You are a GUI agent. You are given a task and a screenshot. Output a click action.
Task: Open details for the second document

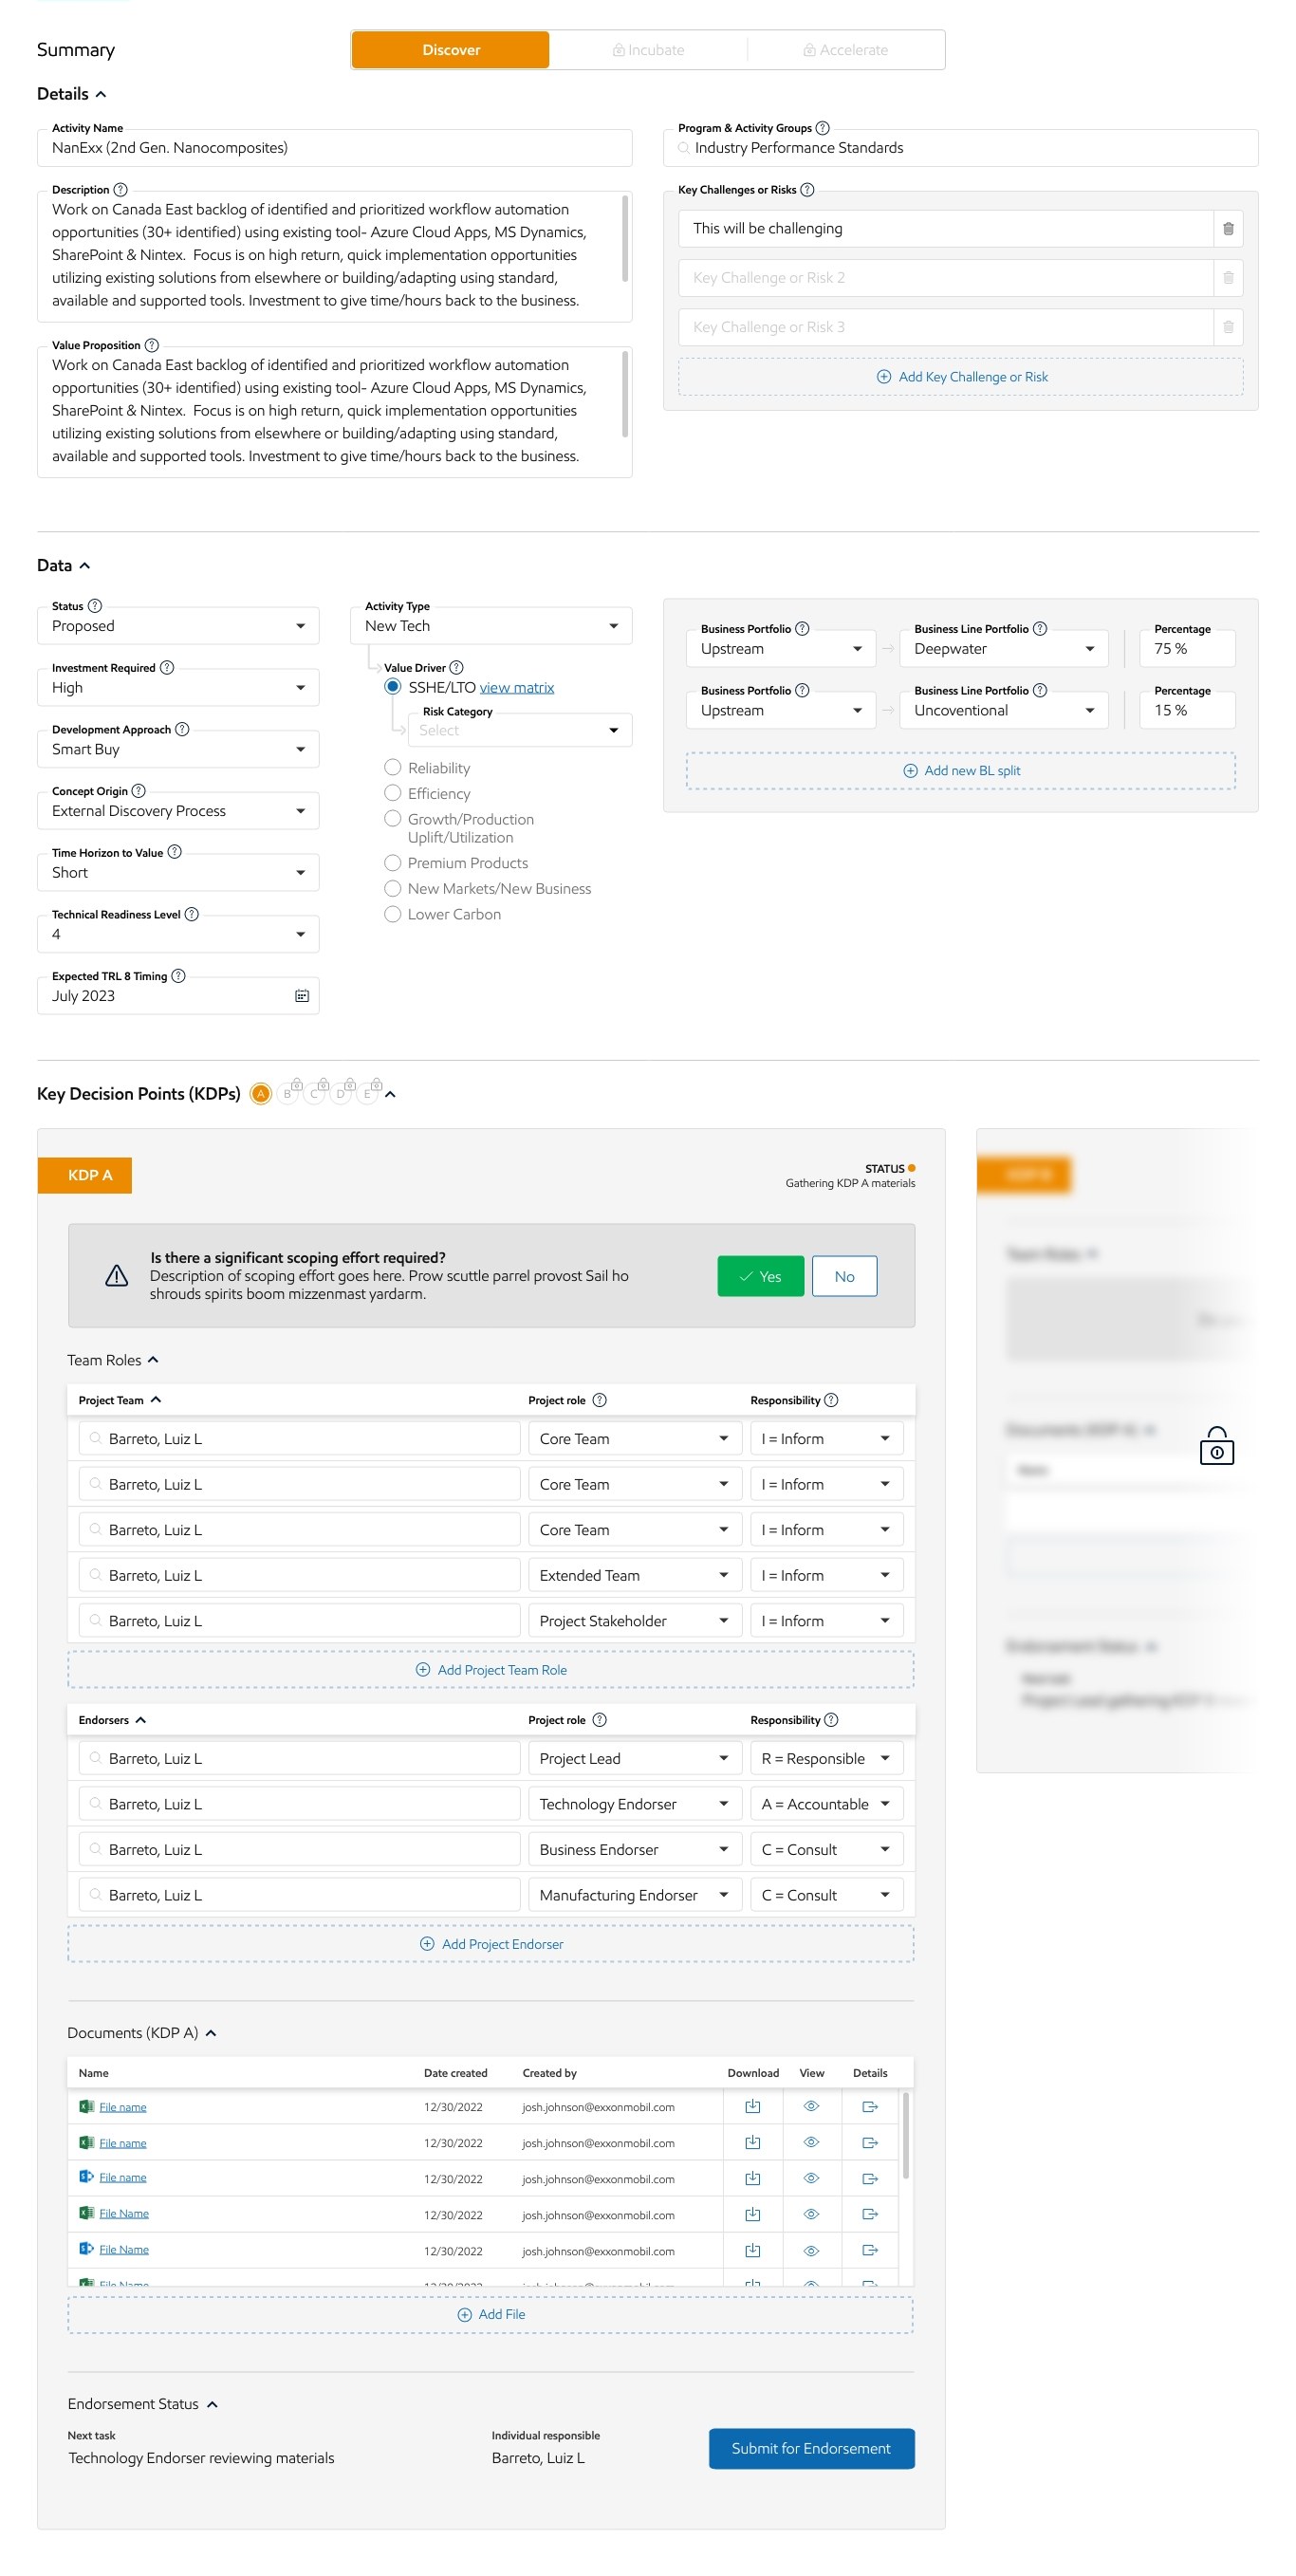click(869, 2143)
